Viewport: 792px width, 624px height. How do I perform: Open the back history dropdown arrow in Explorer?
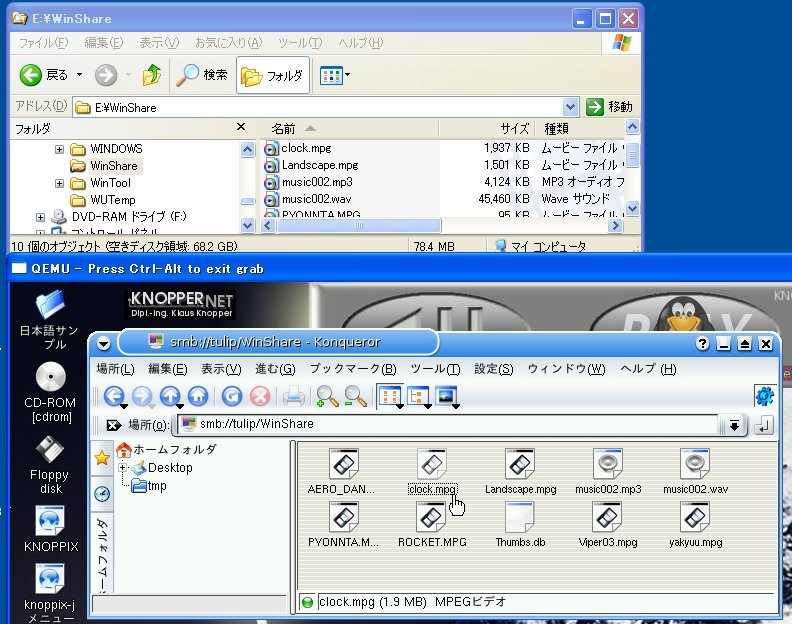coord(79,75)
